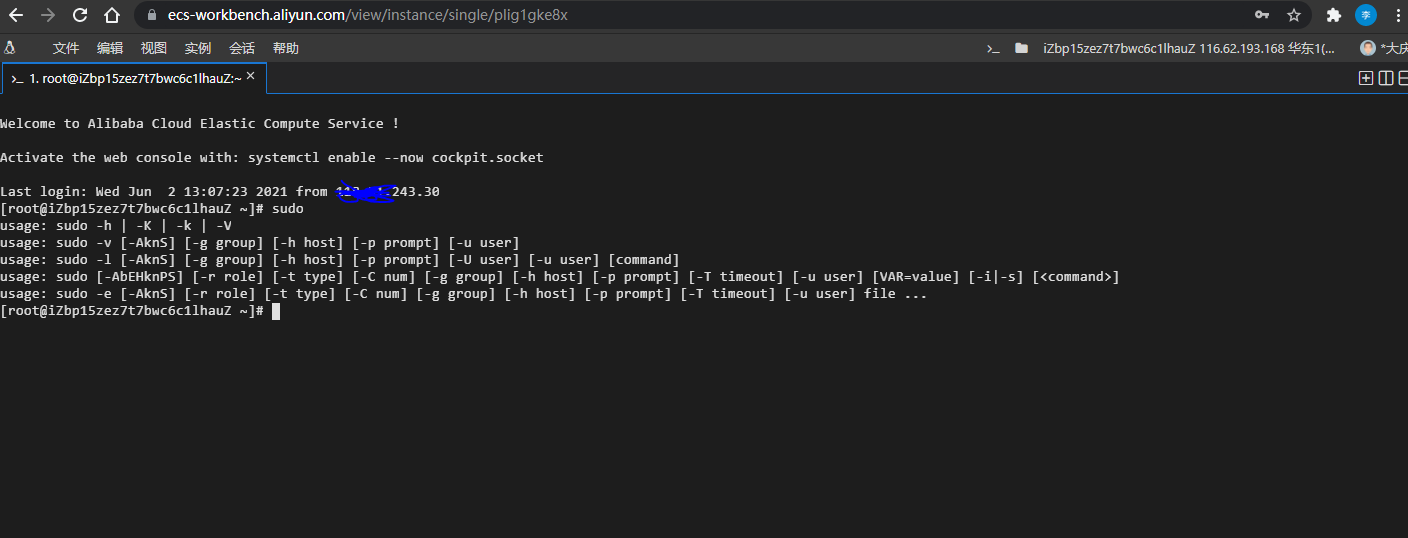Close the root terminal session tab
1408x538 pixels.
coord(251,76)
